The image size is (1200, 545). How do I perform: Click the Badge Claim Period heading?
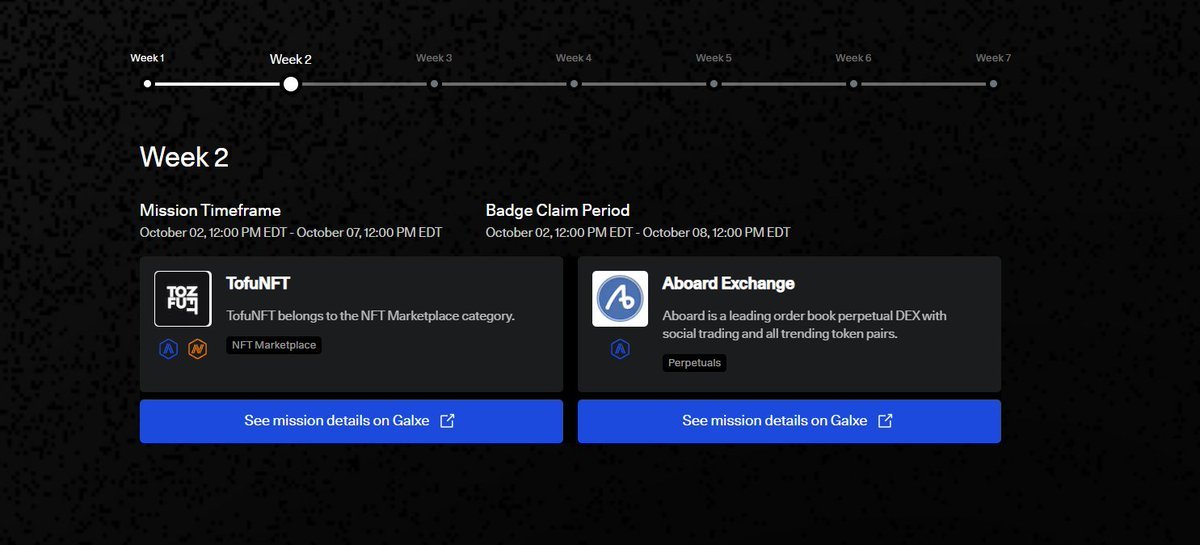(x=558, y=210)
